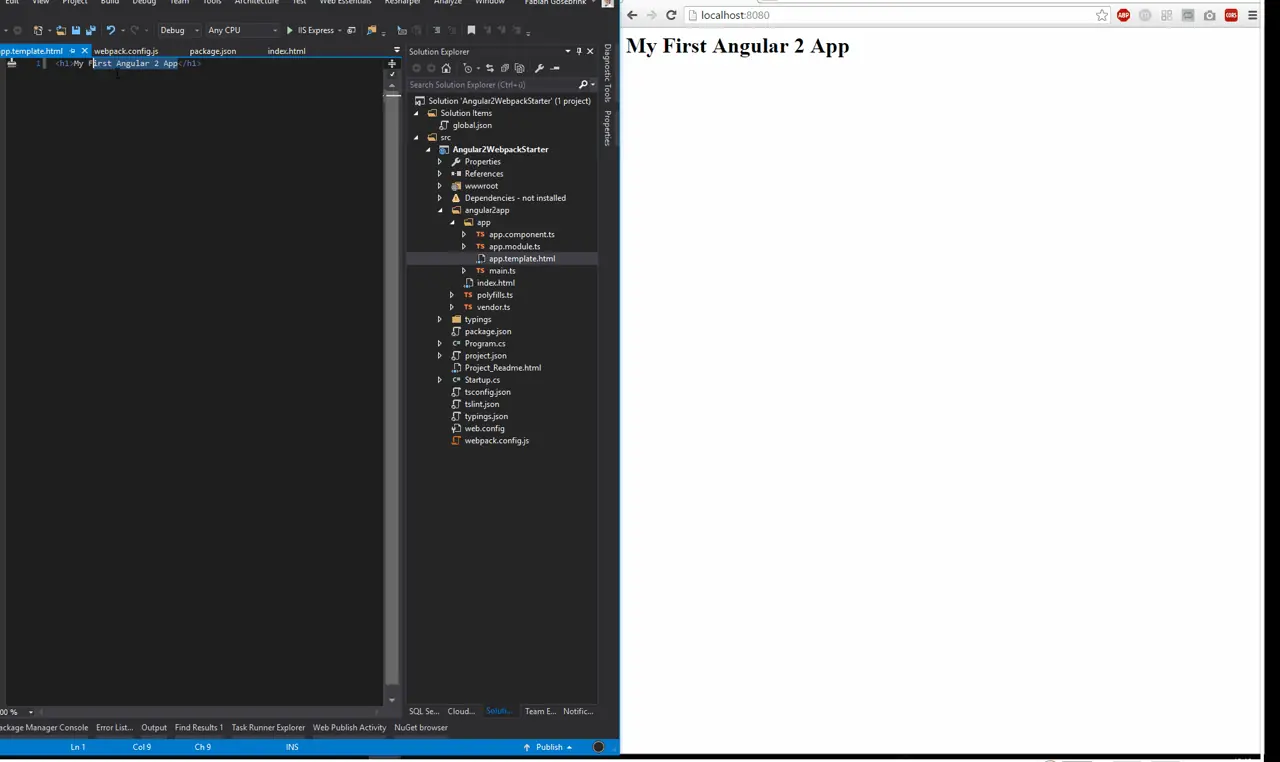Click the Save All toolbar icon
This screenshot has height=762, width=1280.
pos(91,30)
